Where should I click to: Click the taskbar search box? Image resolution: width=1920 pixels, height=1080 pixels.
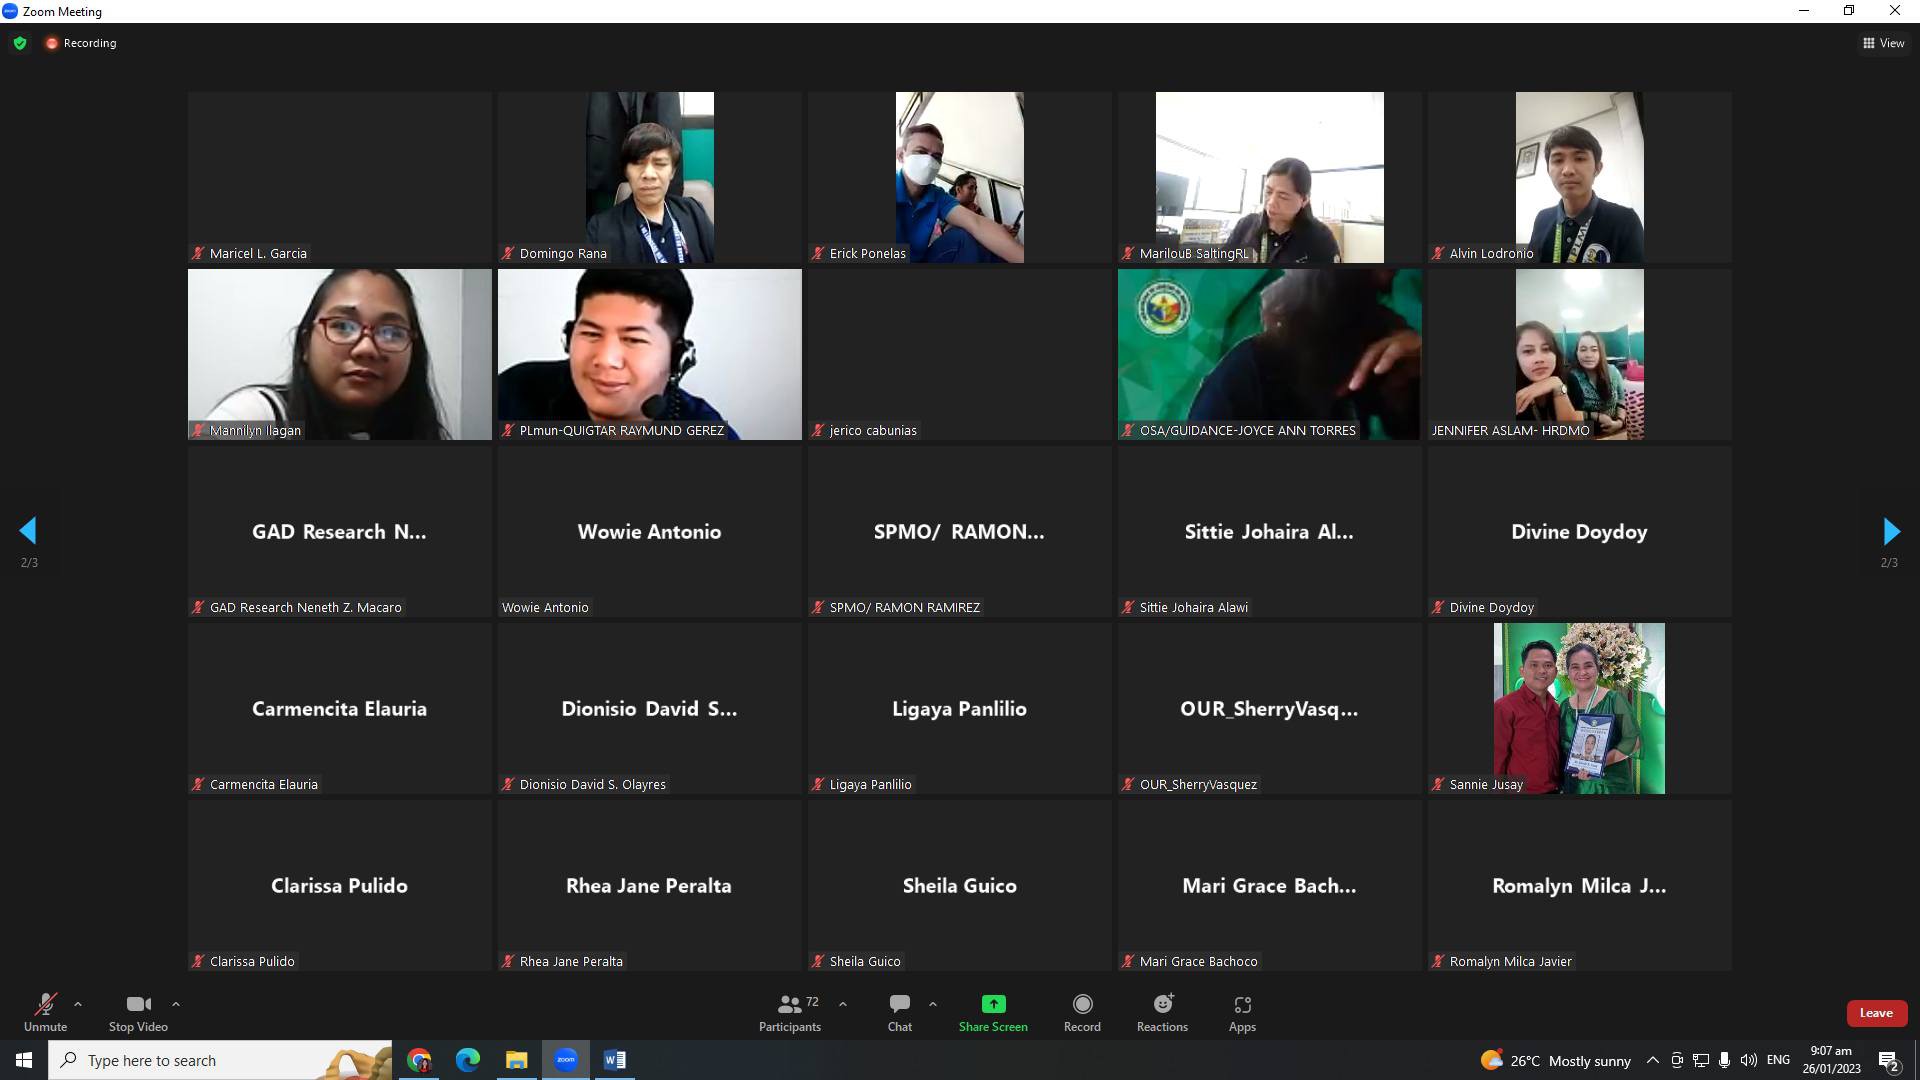click(x=220, y=1060)
